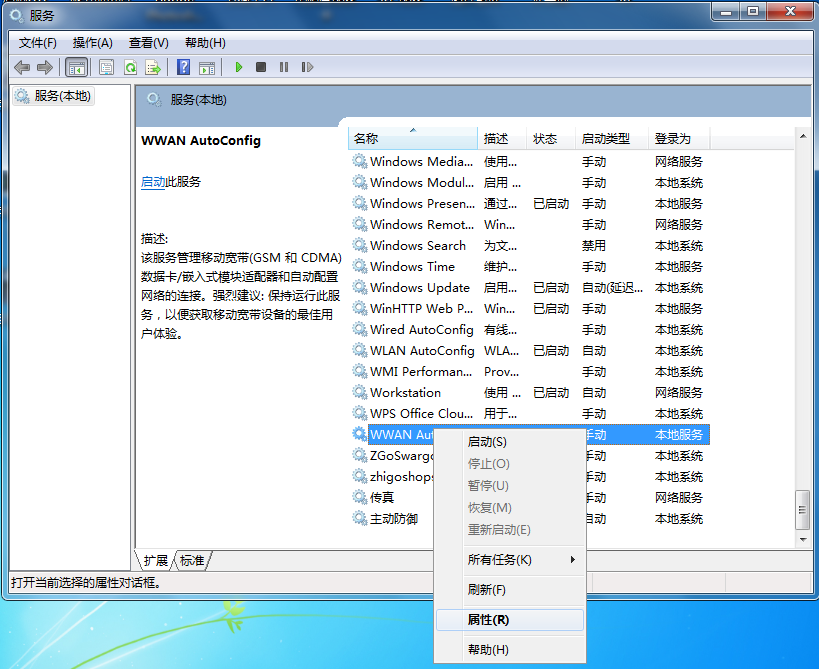Click gear icon beside 传真 row
The image size is (819, 669).
coord(359,497)
